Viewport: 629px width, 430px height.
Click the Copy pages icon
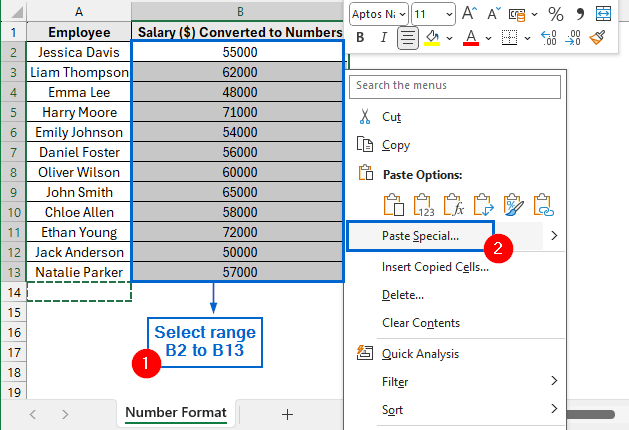coord(365,144)
